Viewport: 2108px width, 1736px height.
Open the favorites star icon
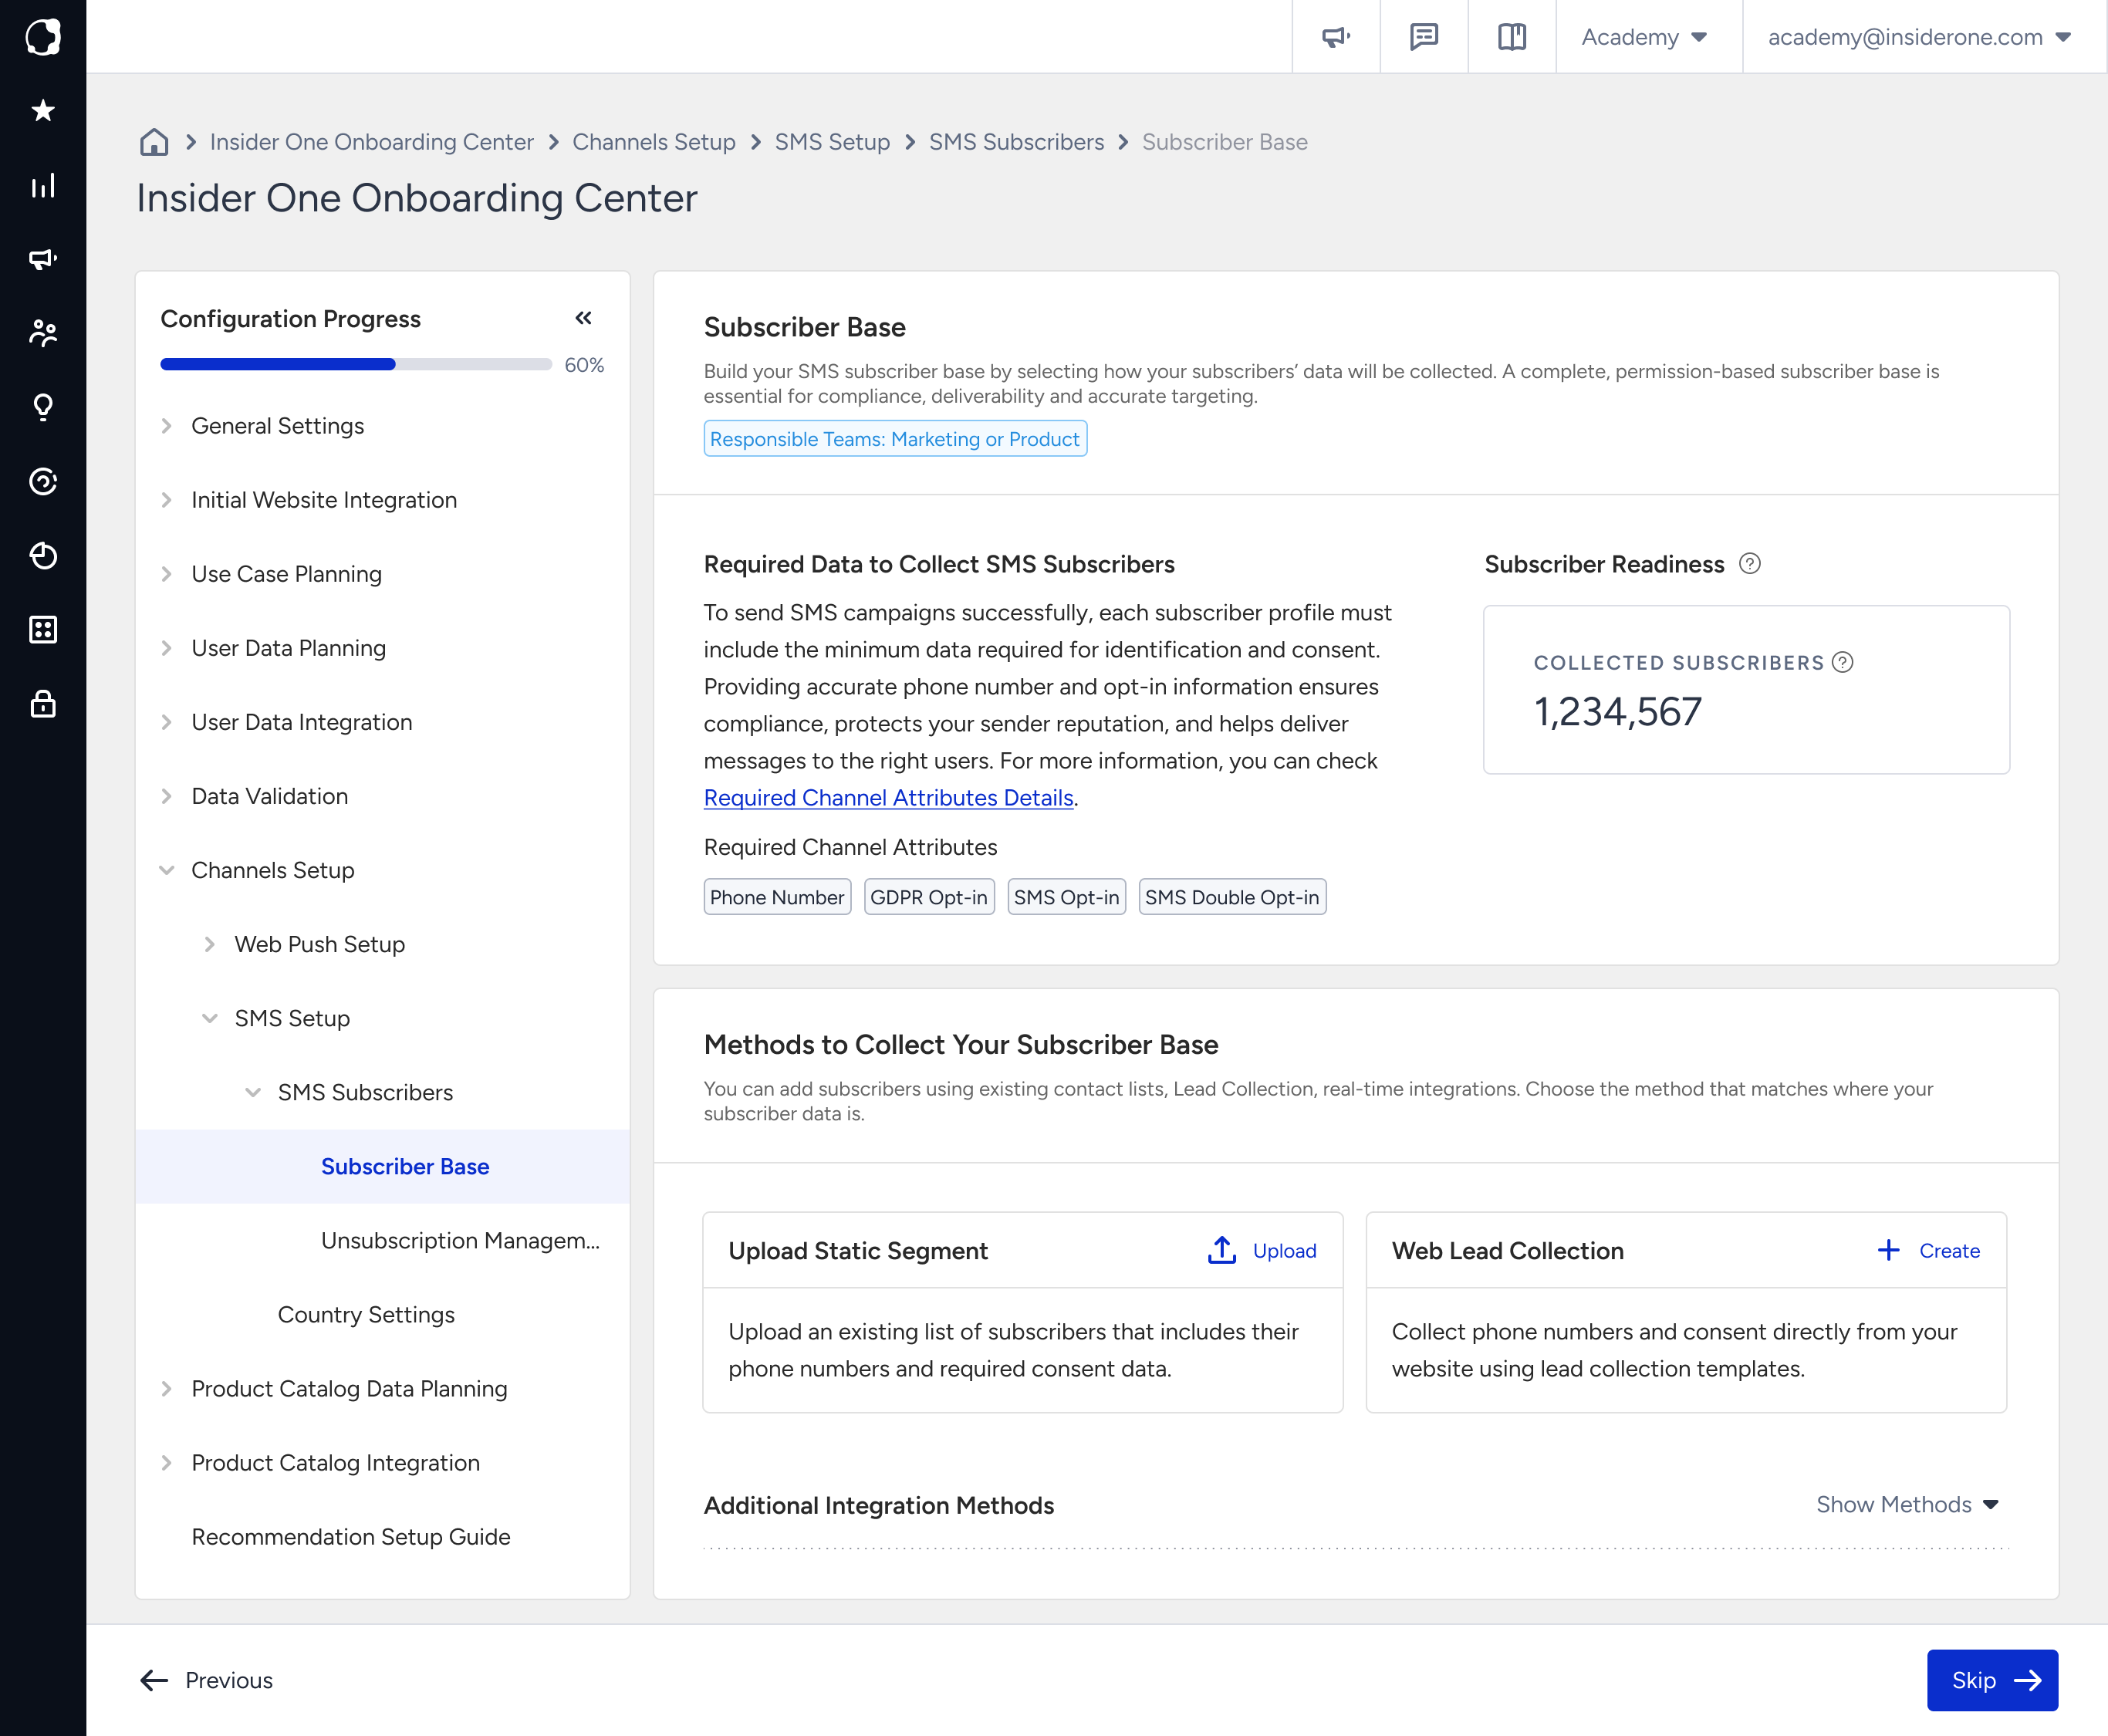pyautogui.click(x=43, y=111)
